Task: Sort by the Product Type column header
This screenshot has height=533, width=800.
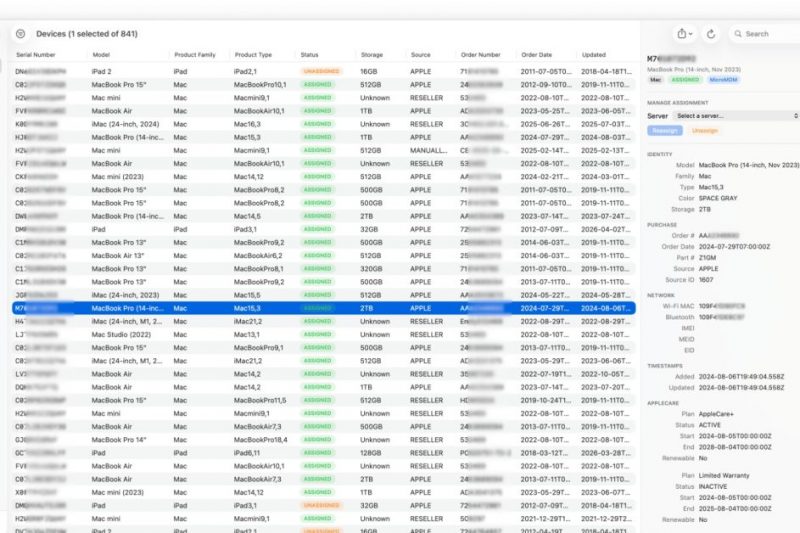Action: [253, 55]
